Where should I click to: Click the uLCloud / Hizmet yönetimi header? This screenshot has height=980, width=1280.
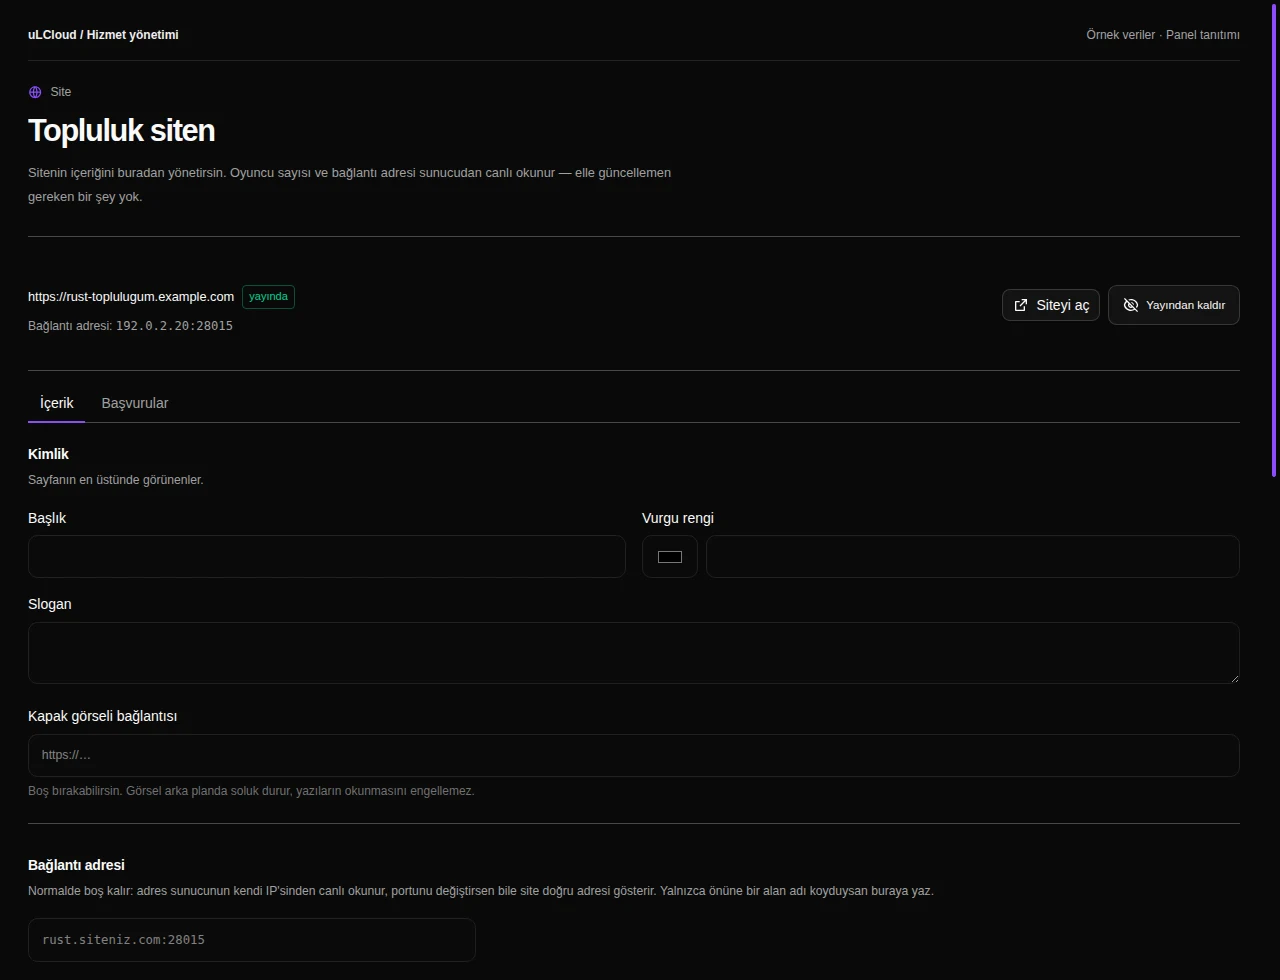point(103,35)
